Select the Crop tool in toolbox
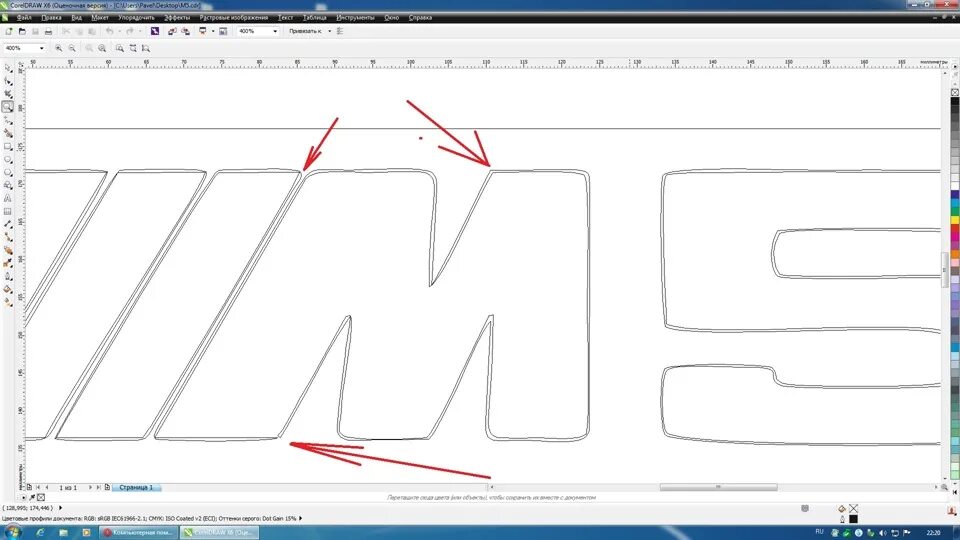Viewport: 960px width, 540px height. 8,94
